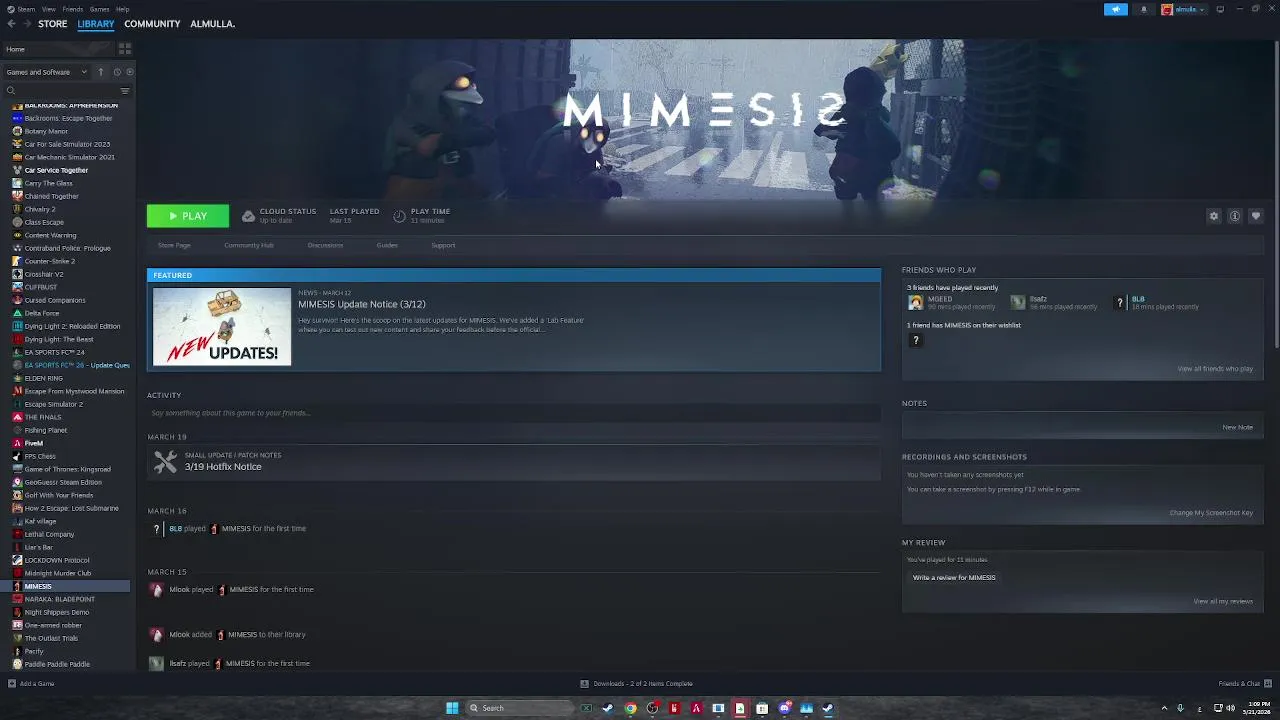Go forward with the right arrow
The image size is (1280, 720).
25,24
